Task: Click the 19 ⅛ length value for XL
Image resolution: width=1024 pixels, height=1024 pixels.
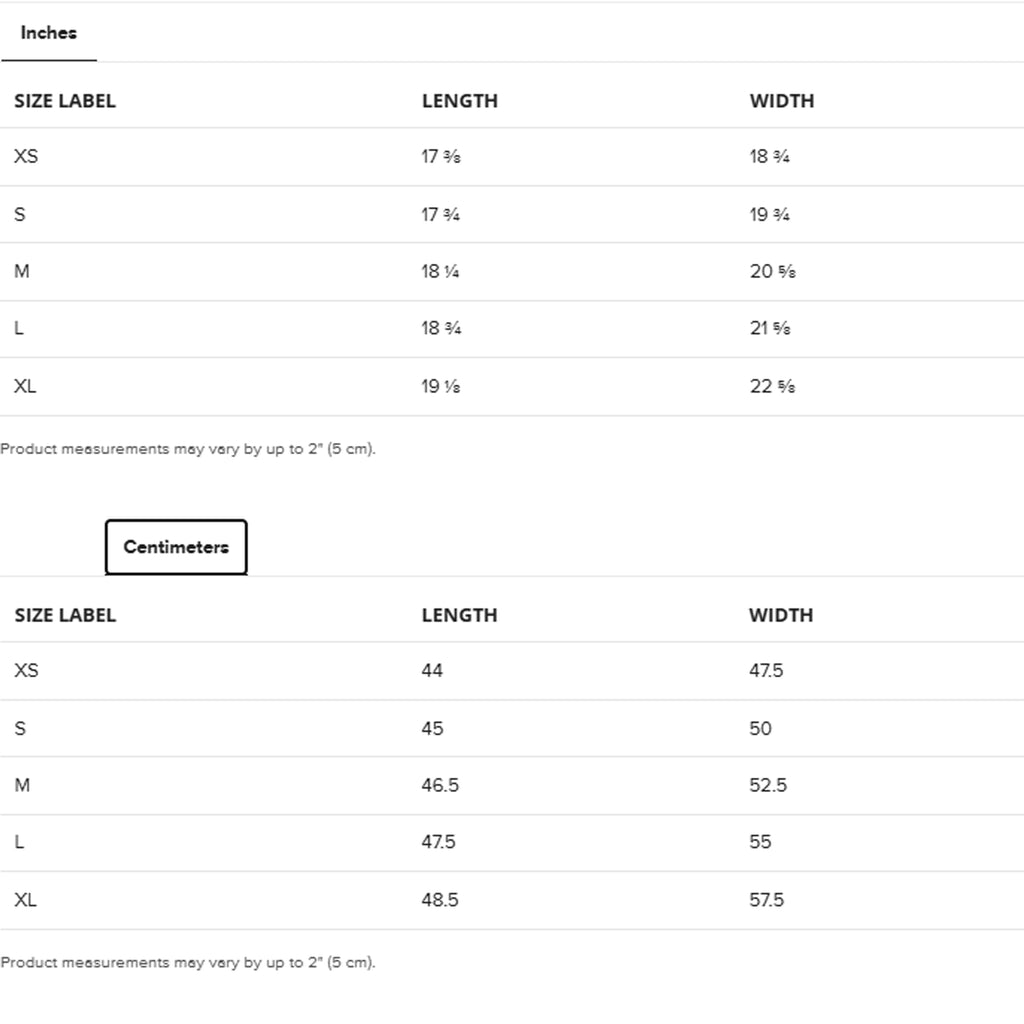Action: (441, 386)
